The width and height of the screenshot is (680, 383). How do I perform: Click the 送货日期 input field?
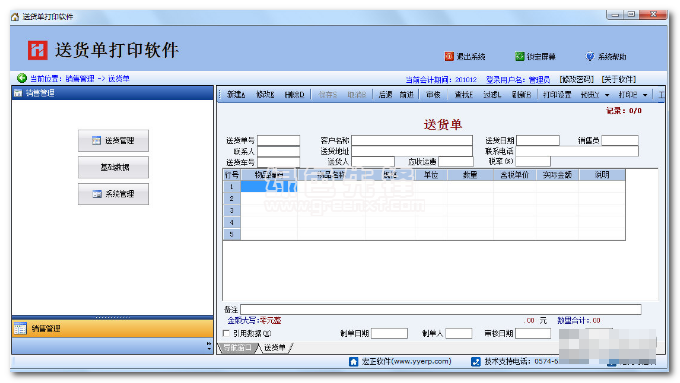point(538,140)
